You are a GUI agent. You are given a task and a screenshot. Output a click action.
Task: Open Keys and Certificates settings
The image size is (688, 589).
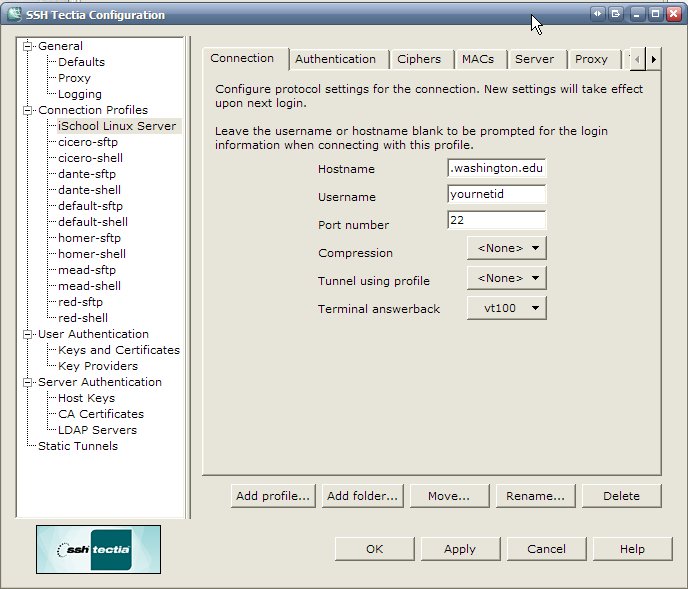tap(119, 350)
